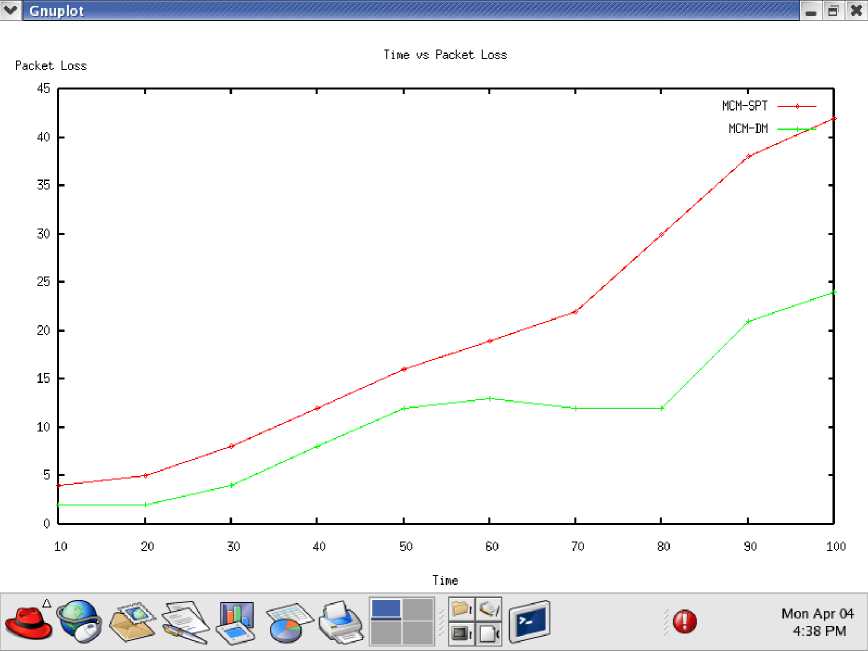
Task: Click the green data point at time 60
Action: tap(489, 398)
